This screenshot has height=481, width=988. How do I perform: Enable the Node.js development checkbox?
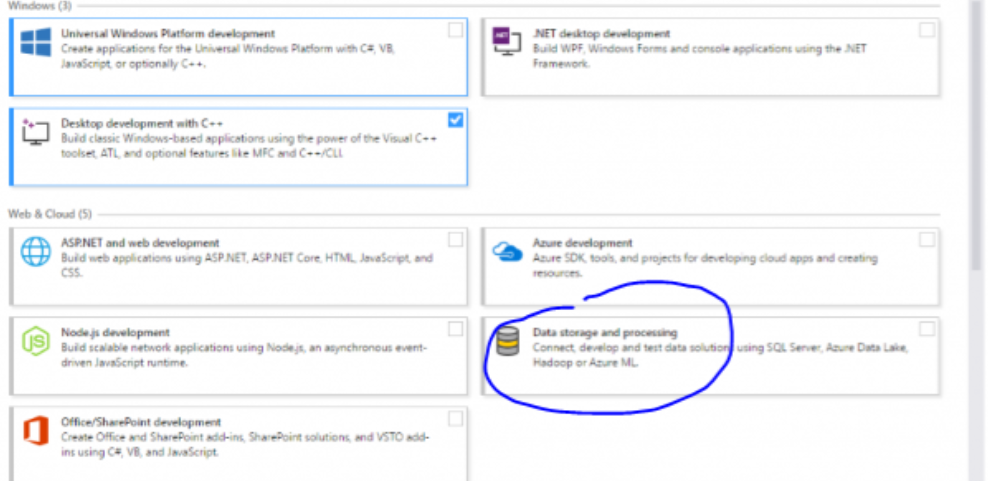pos(455,329)
